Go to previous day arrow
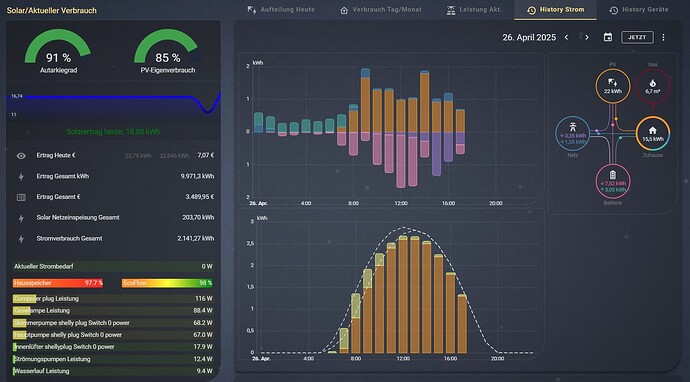The image size is (690, 382). (x=566, y=37)
